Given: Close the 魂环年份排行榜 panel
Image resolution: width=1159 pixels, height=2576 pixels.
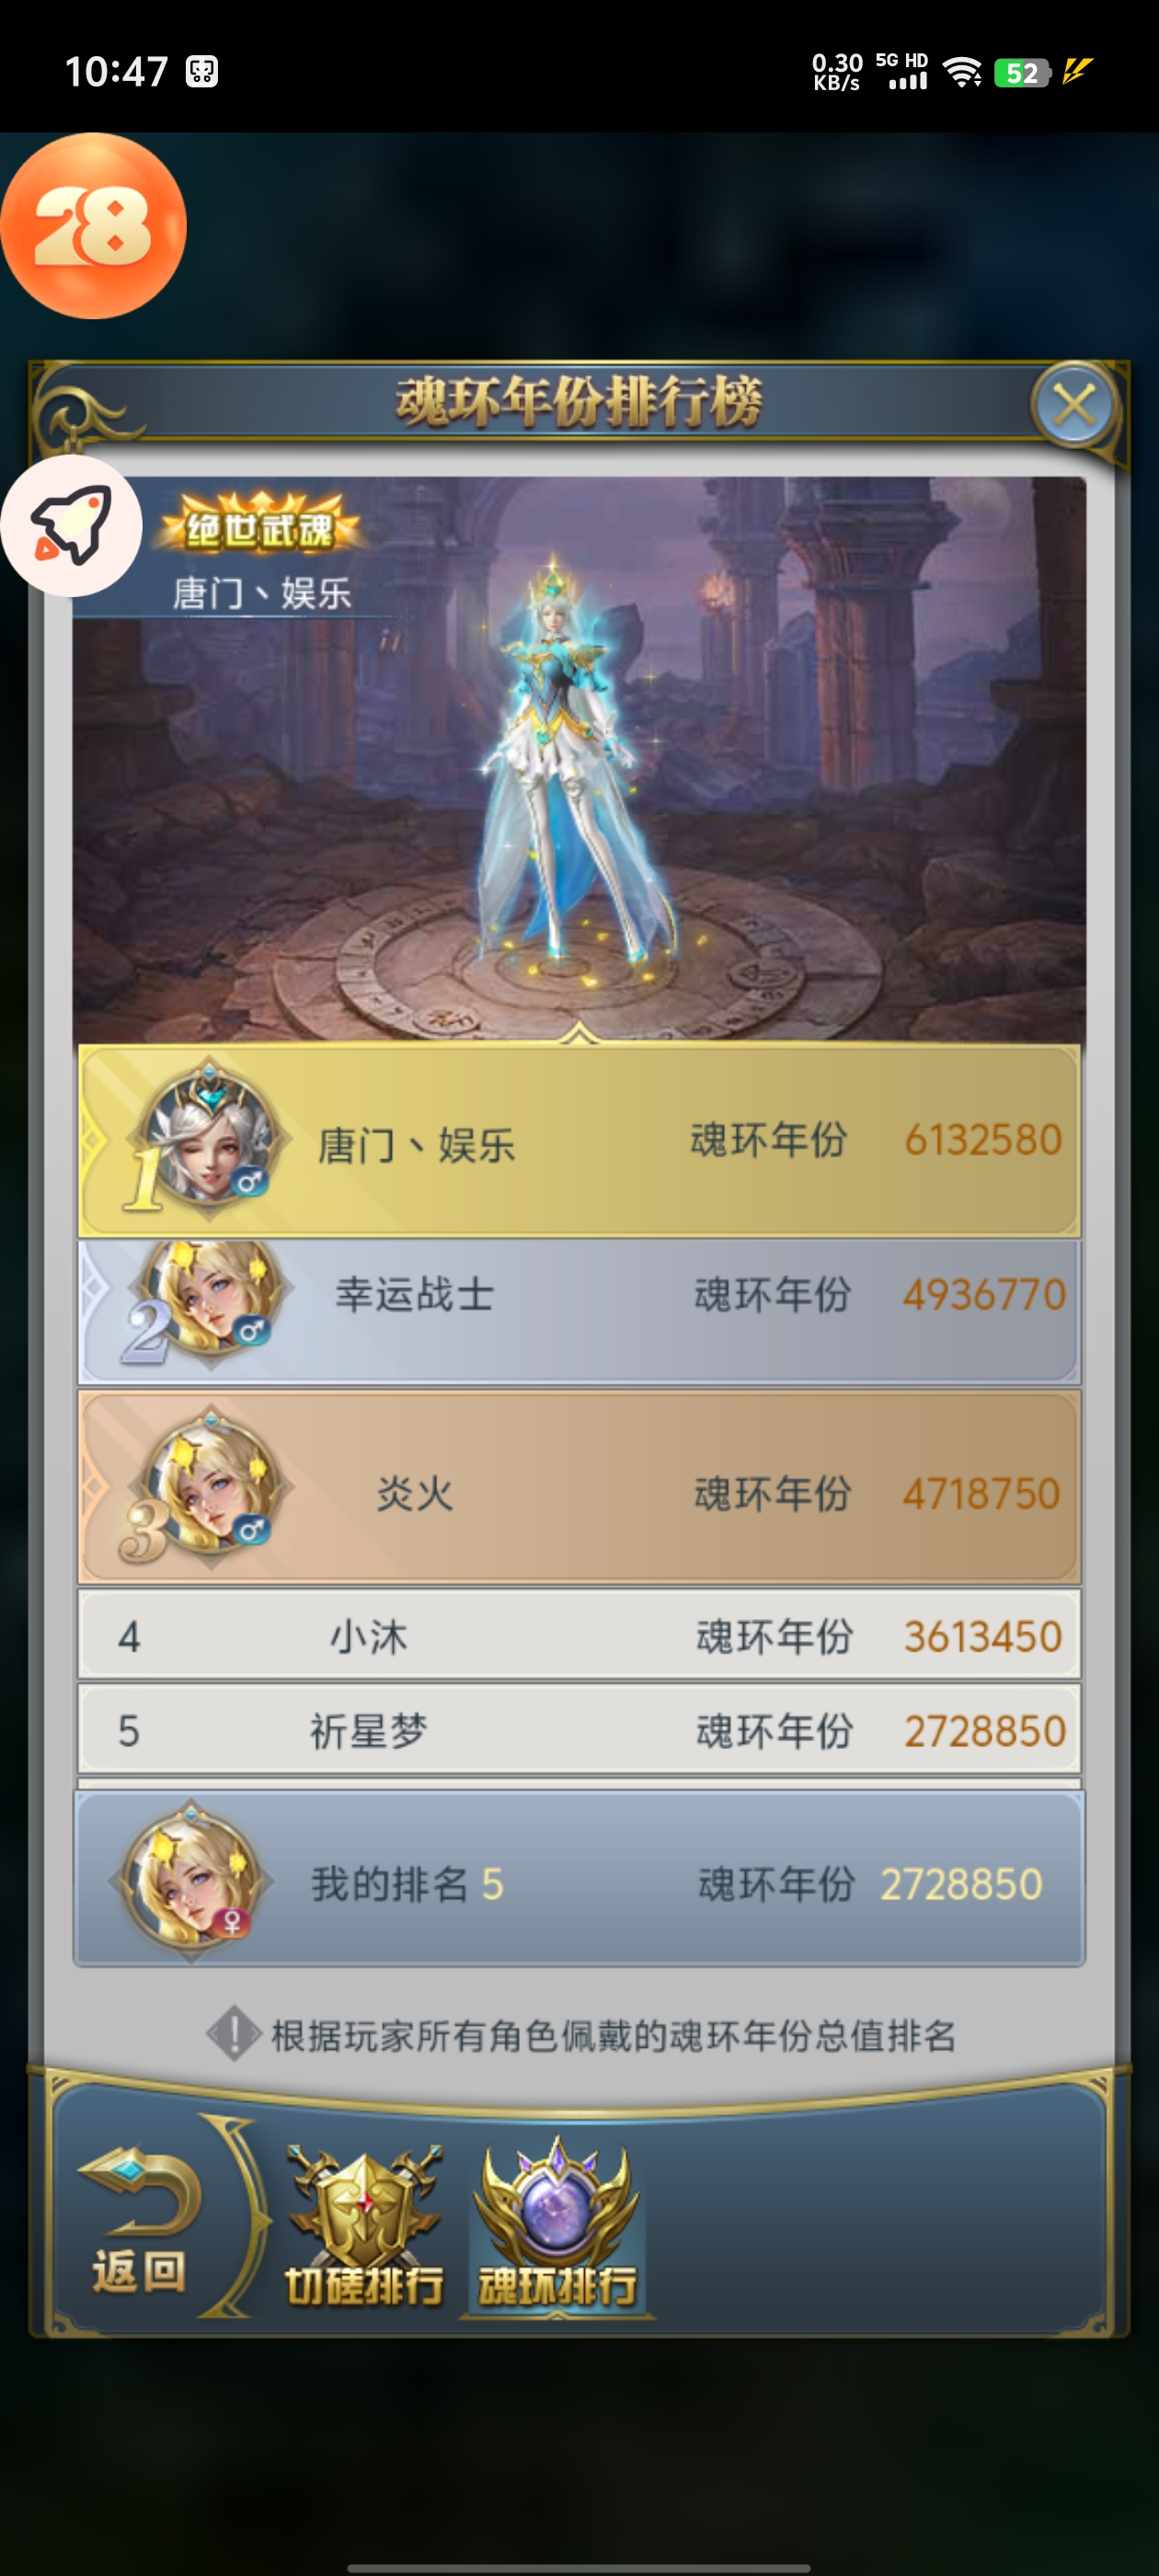Looking at the screenshot, I should click(1074, 406).
